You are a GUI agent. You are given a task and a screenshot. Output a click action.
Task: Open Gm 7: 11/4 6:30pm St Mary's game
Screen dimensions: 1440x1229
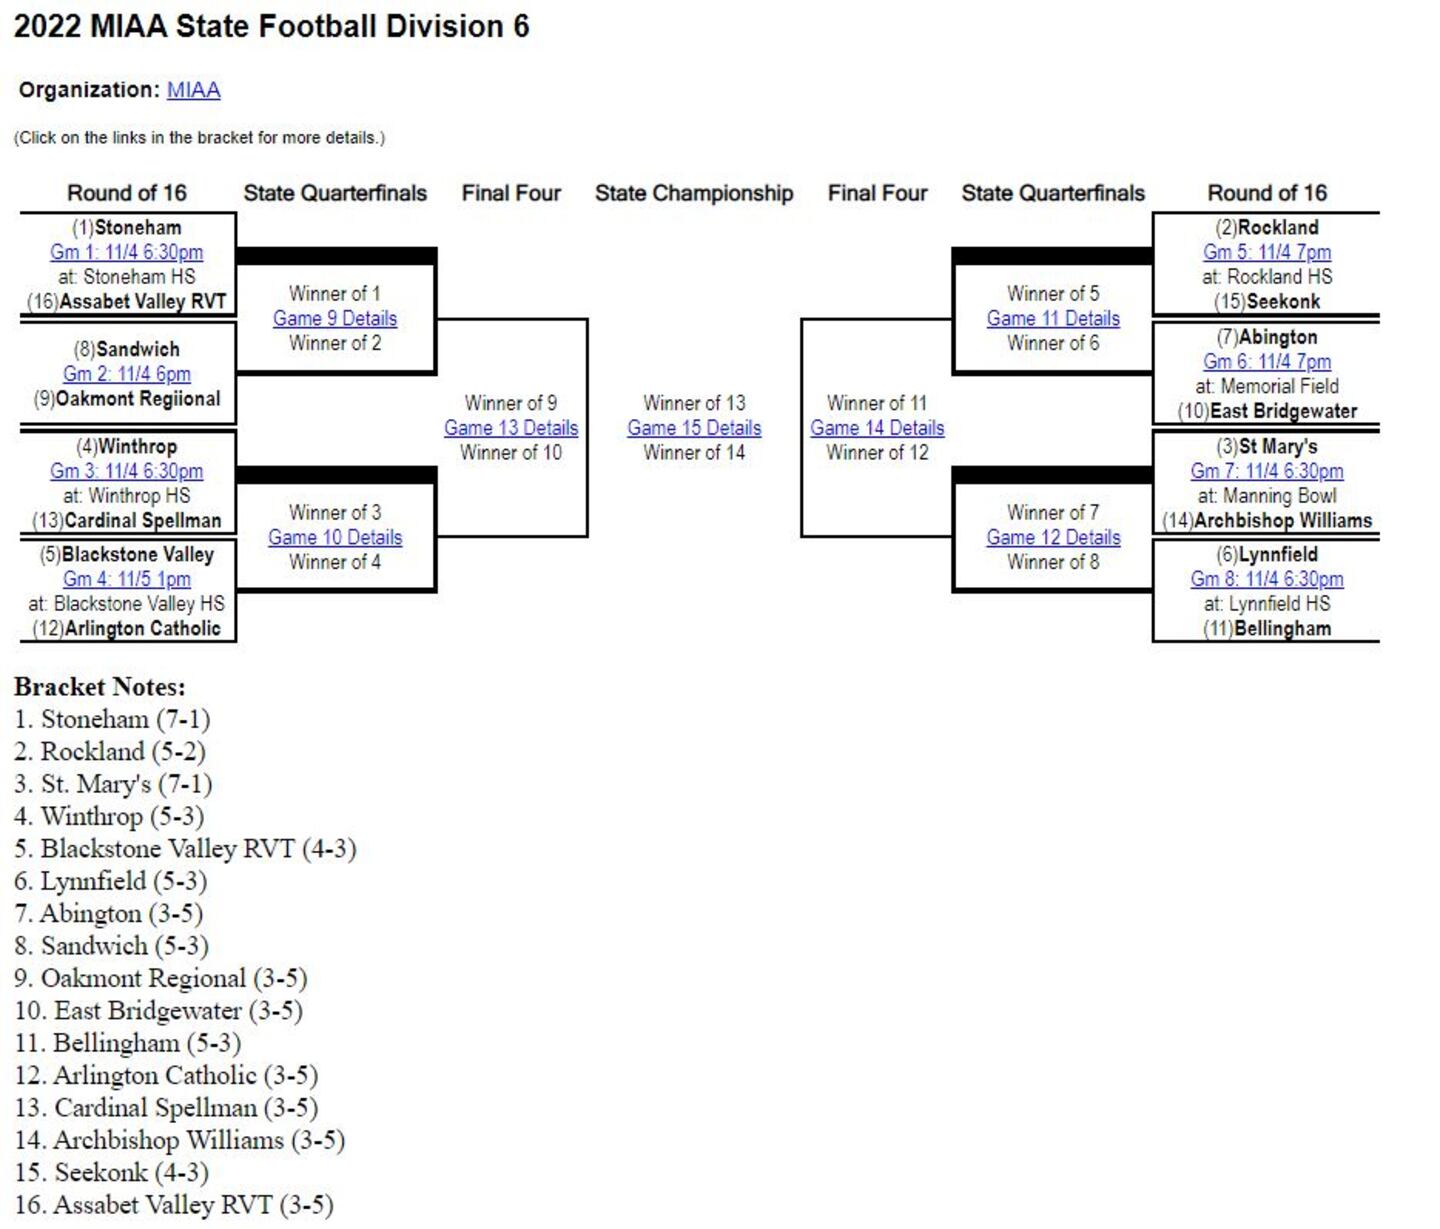coord(1267,471)
